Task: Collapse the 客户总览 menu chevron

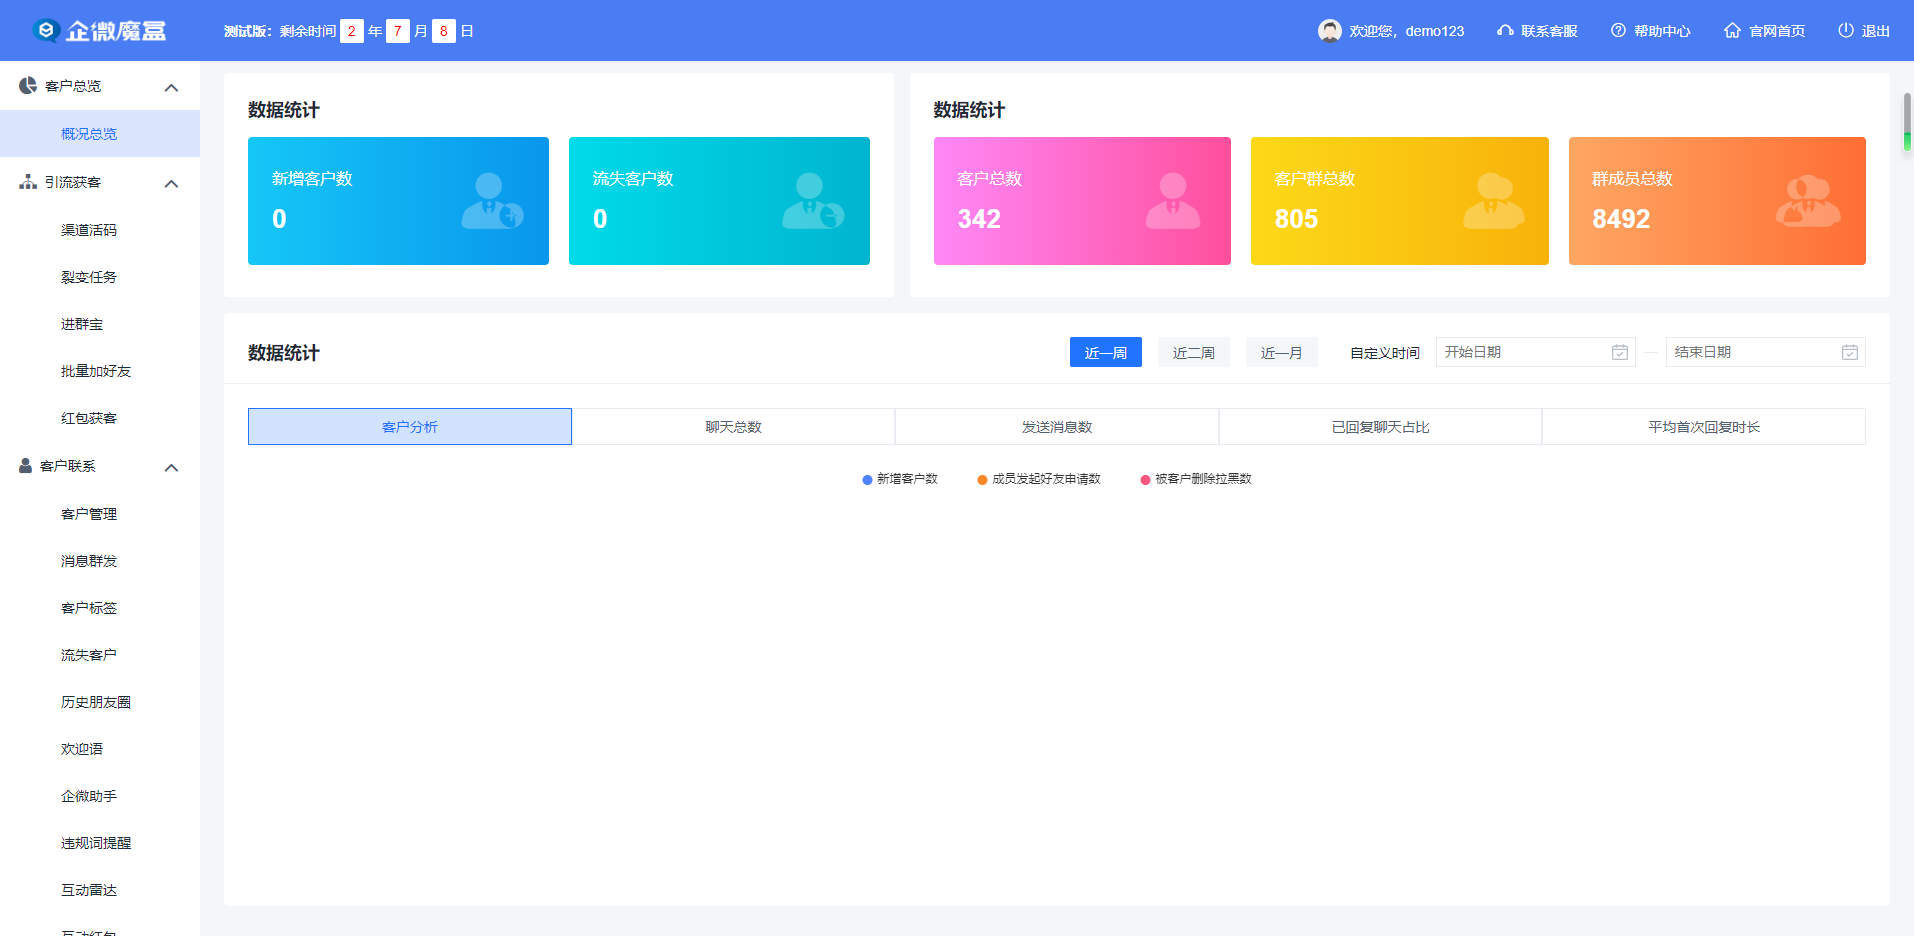Action: pos(171,87)
